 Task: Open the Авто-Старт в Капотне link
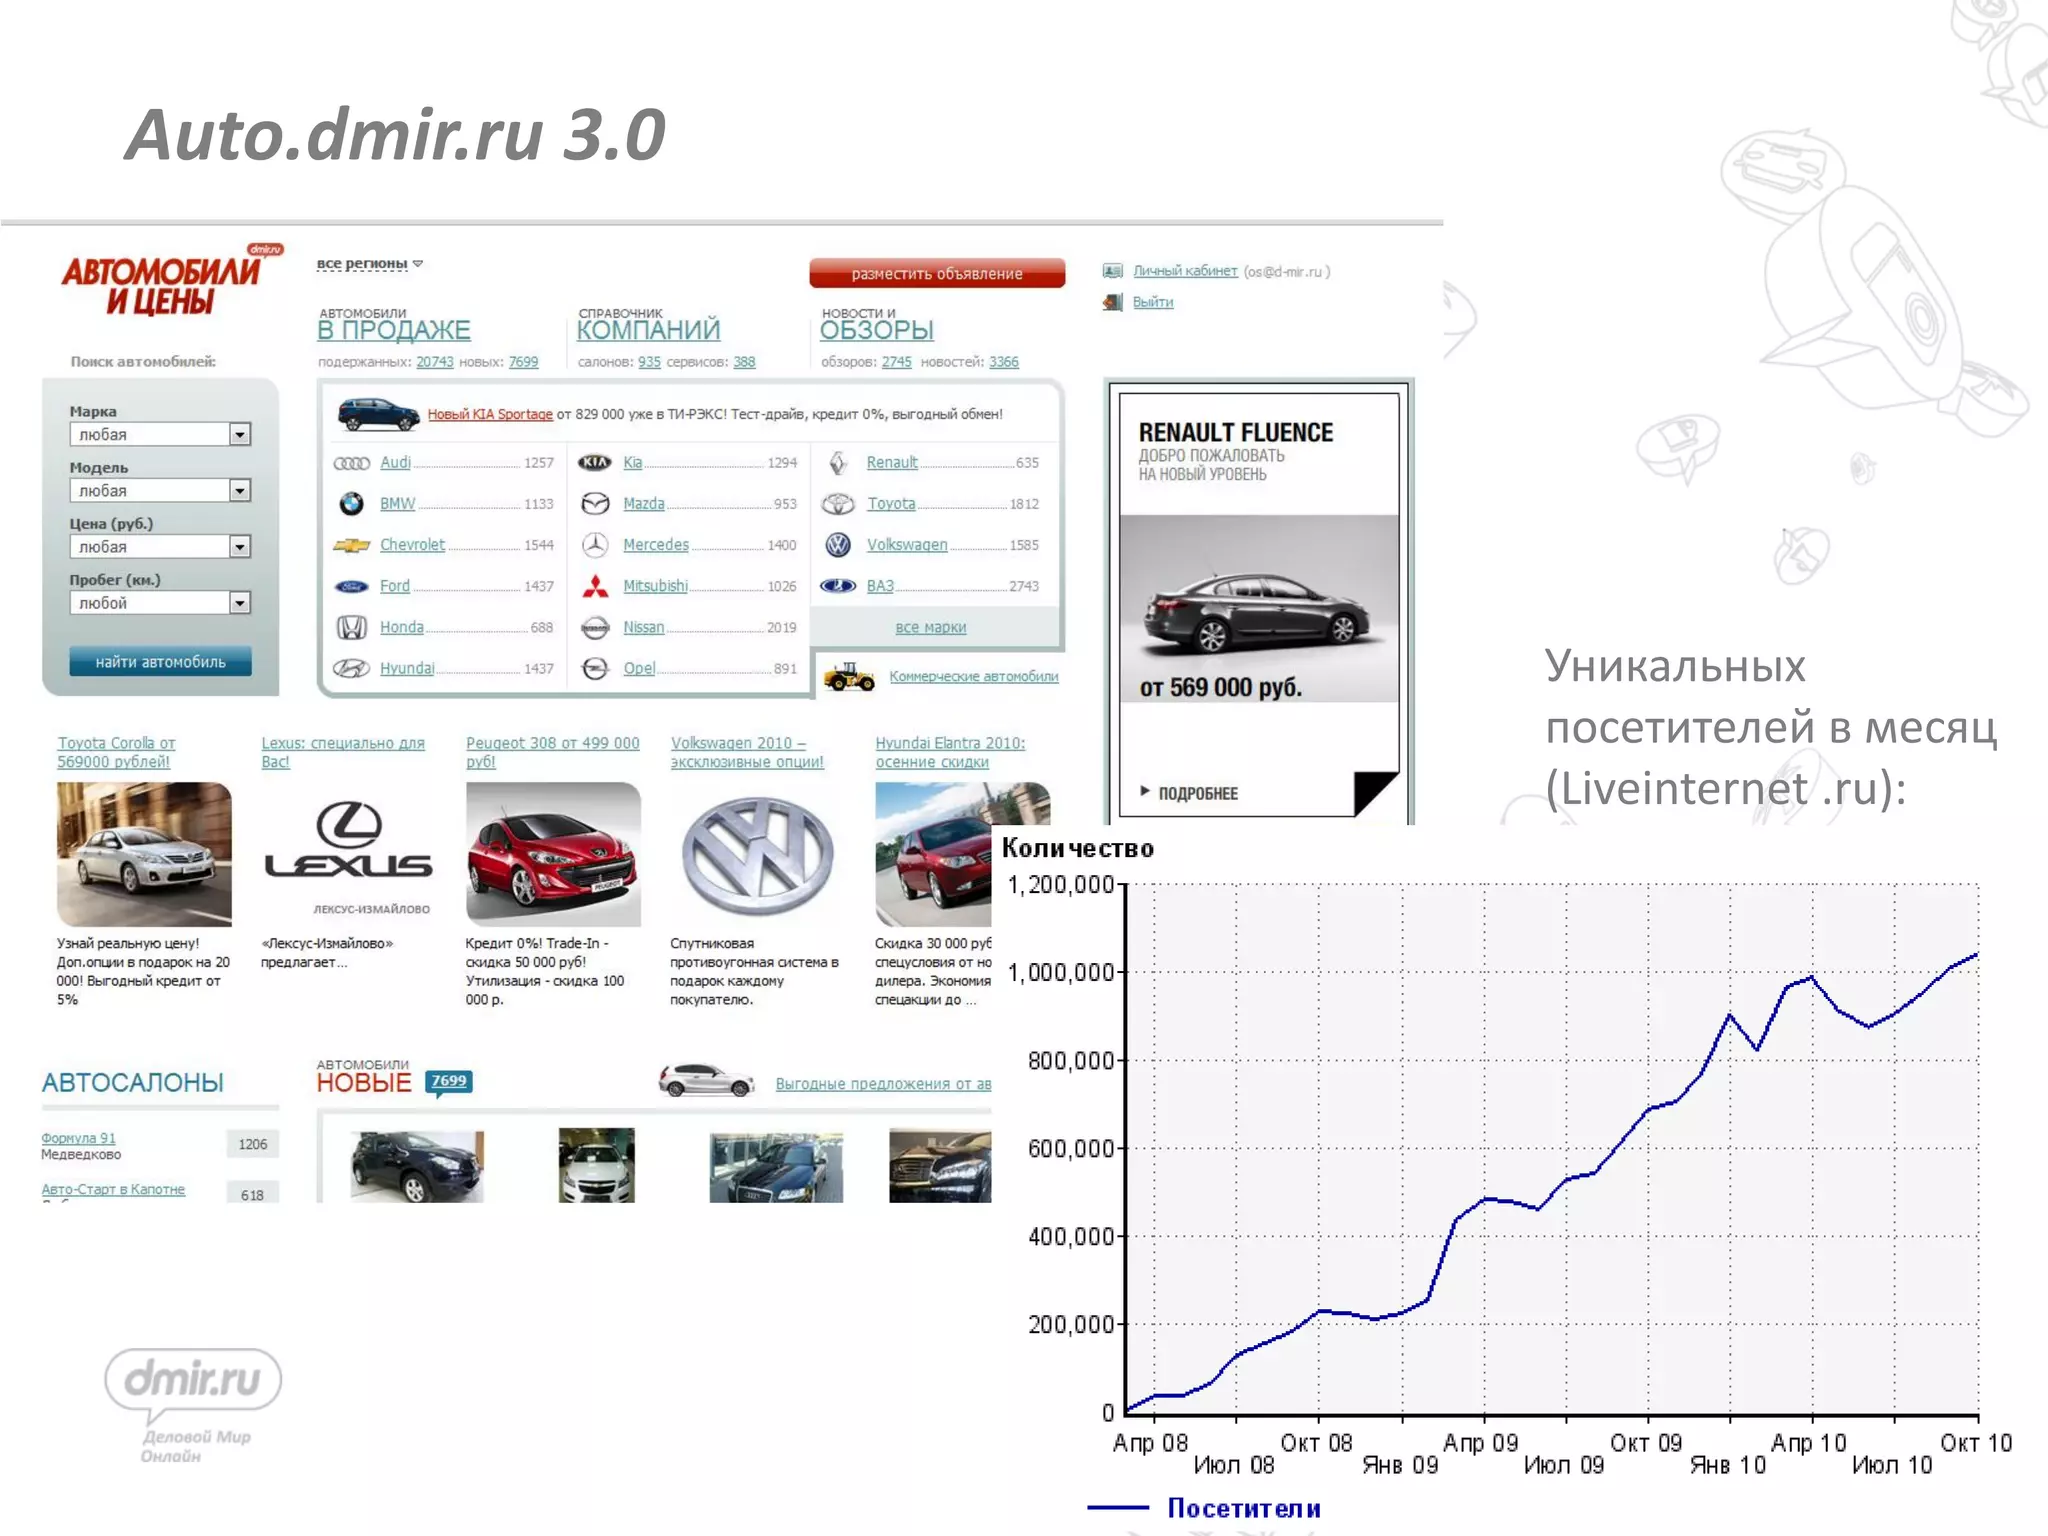(x=113, y=1189)
